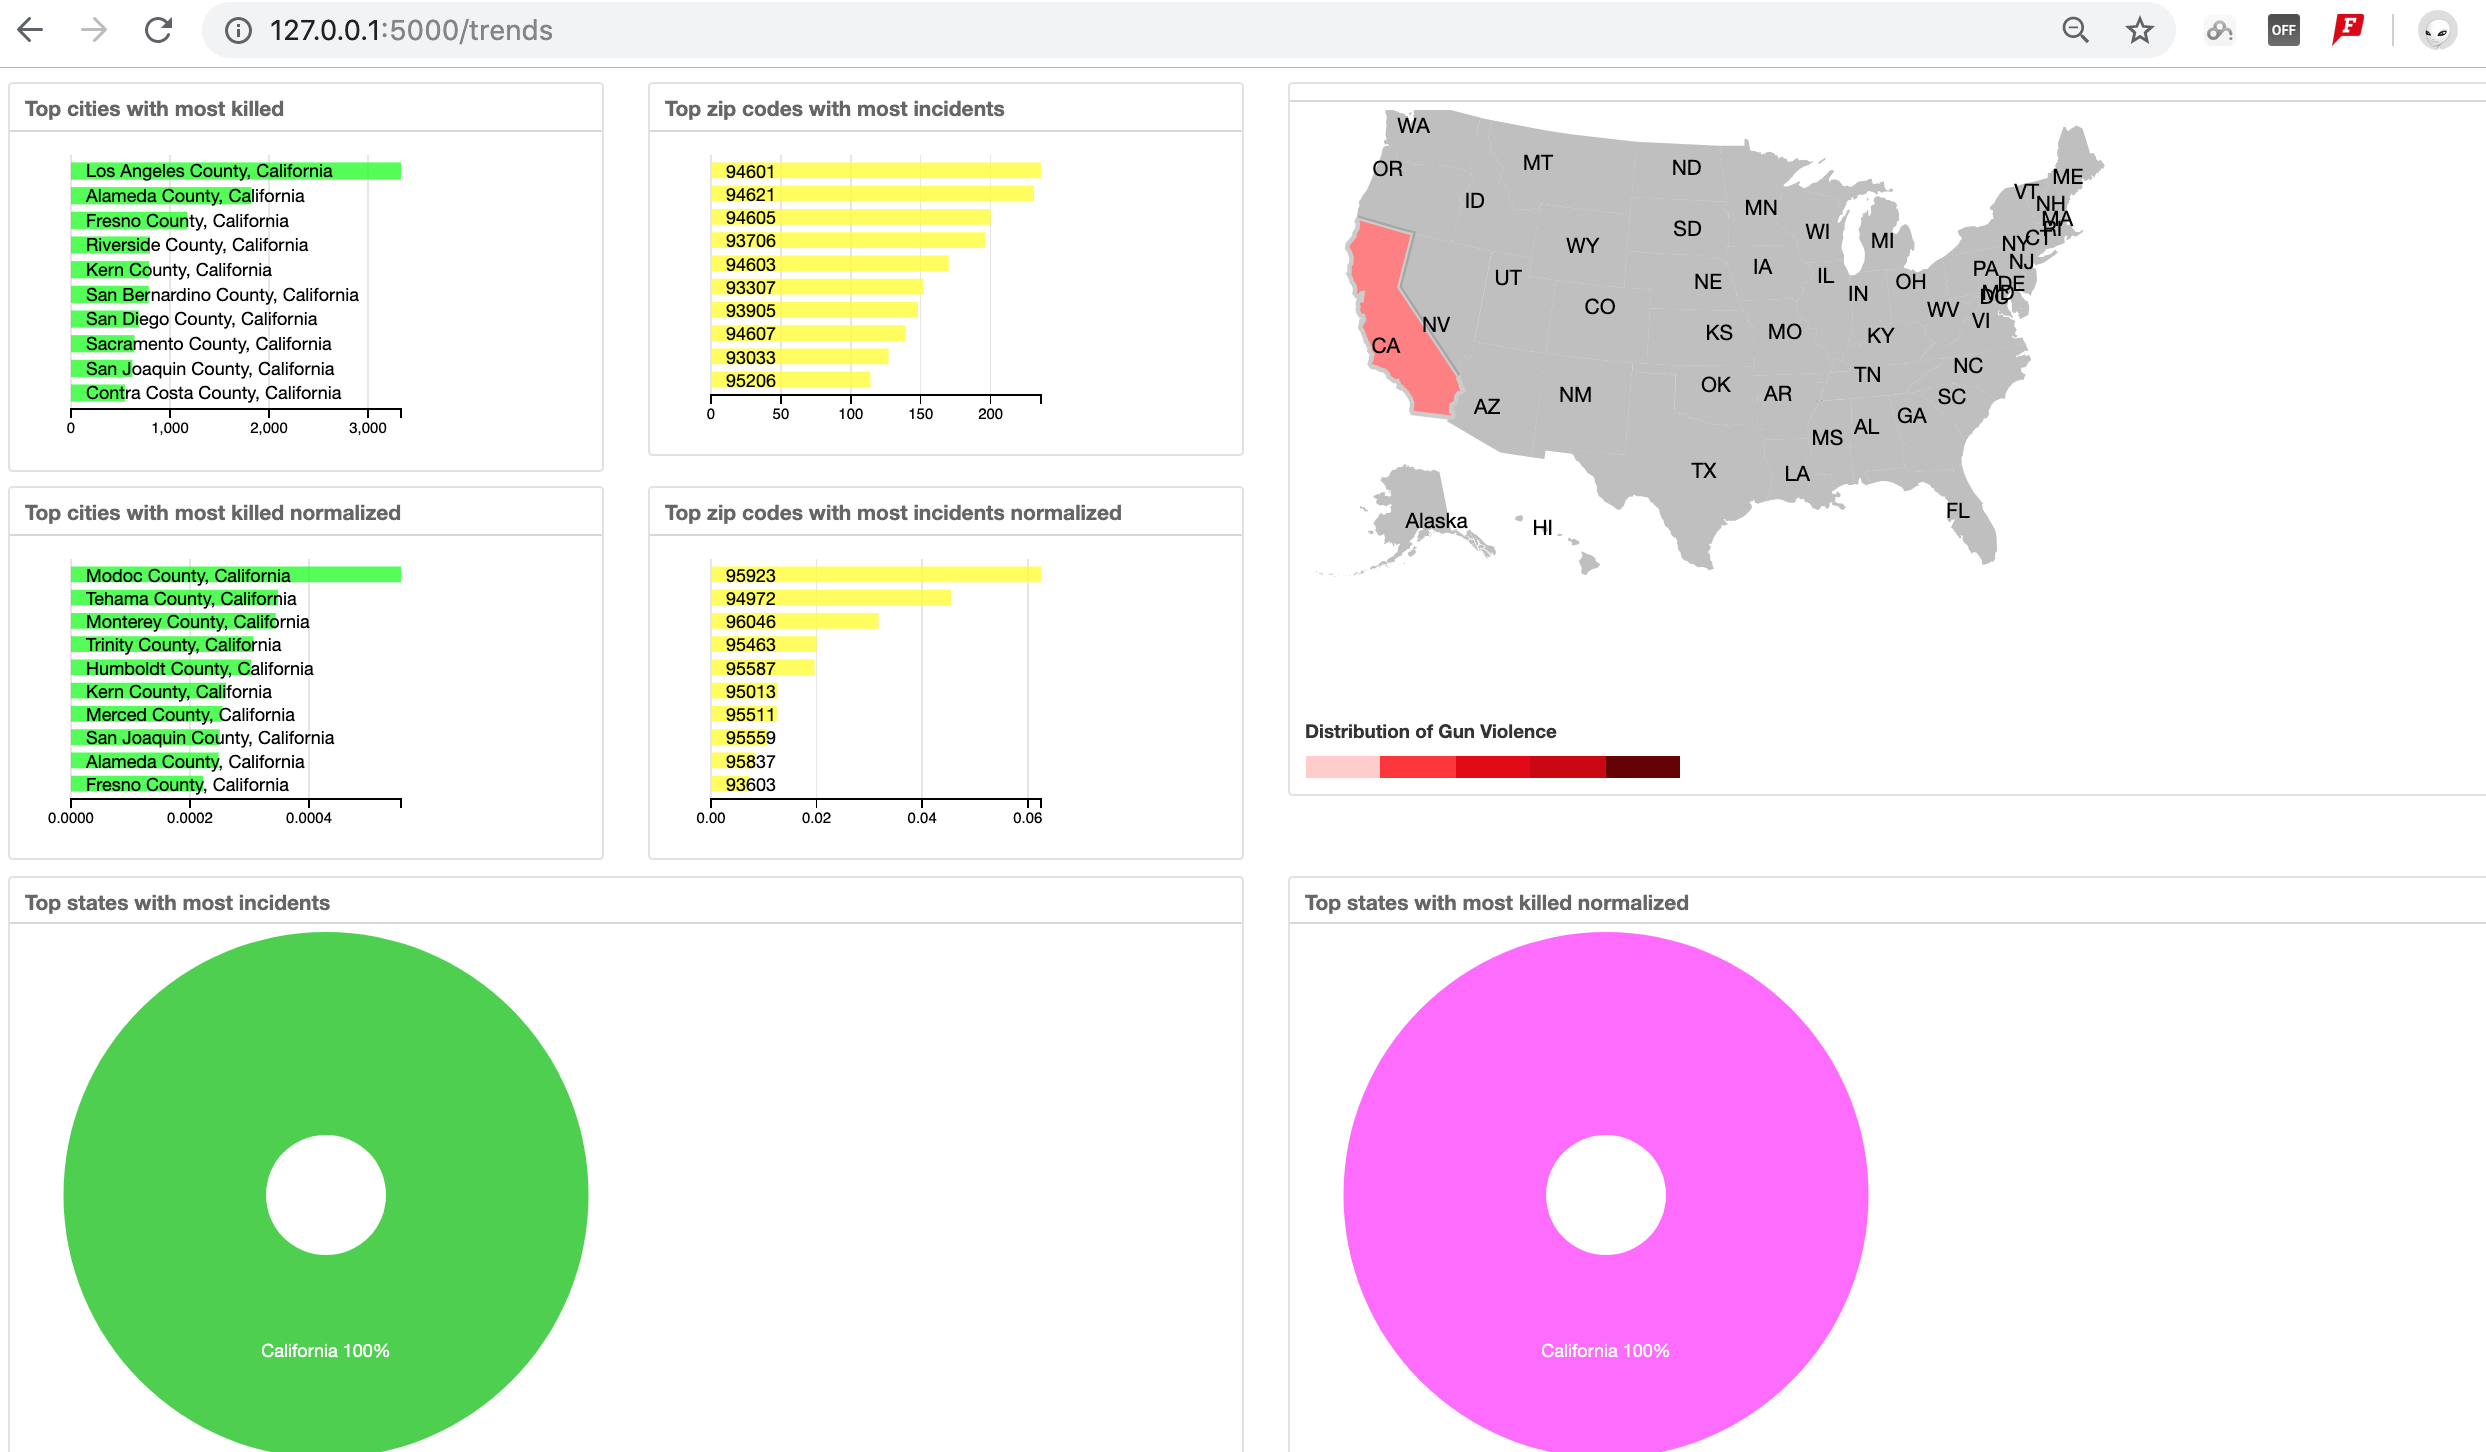Bookmark page with star icon

coord(2139,30)
